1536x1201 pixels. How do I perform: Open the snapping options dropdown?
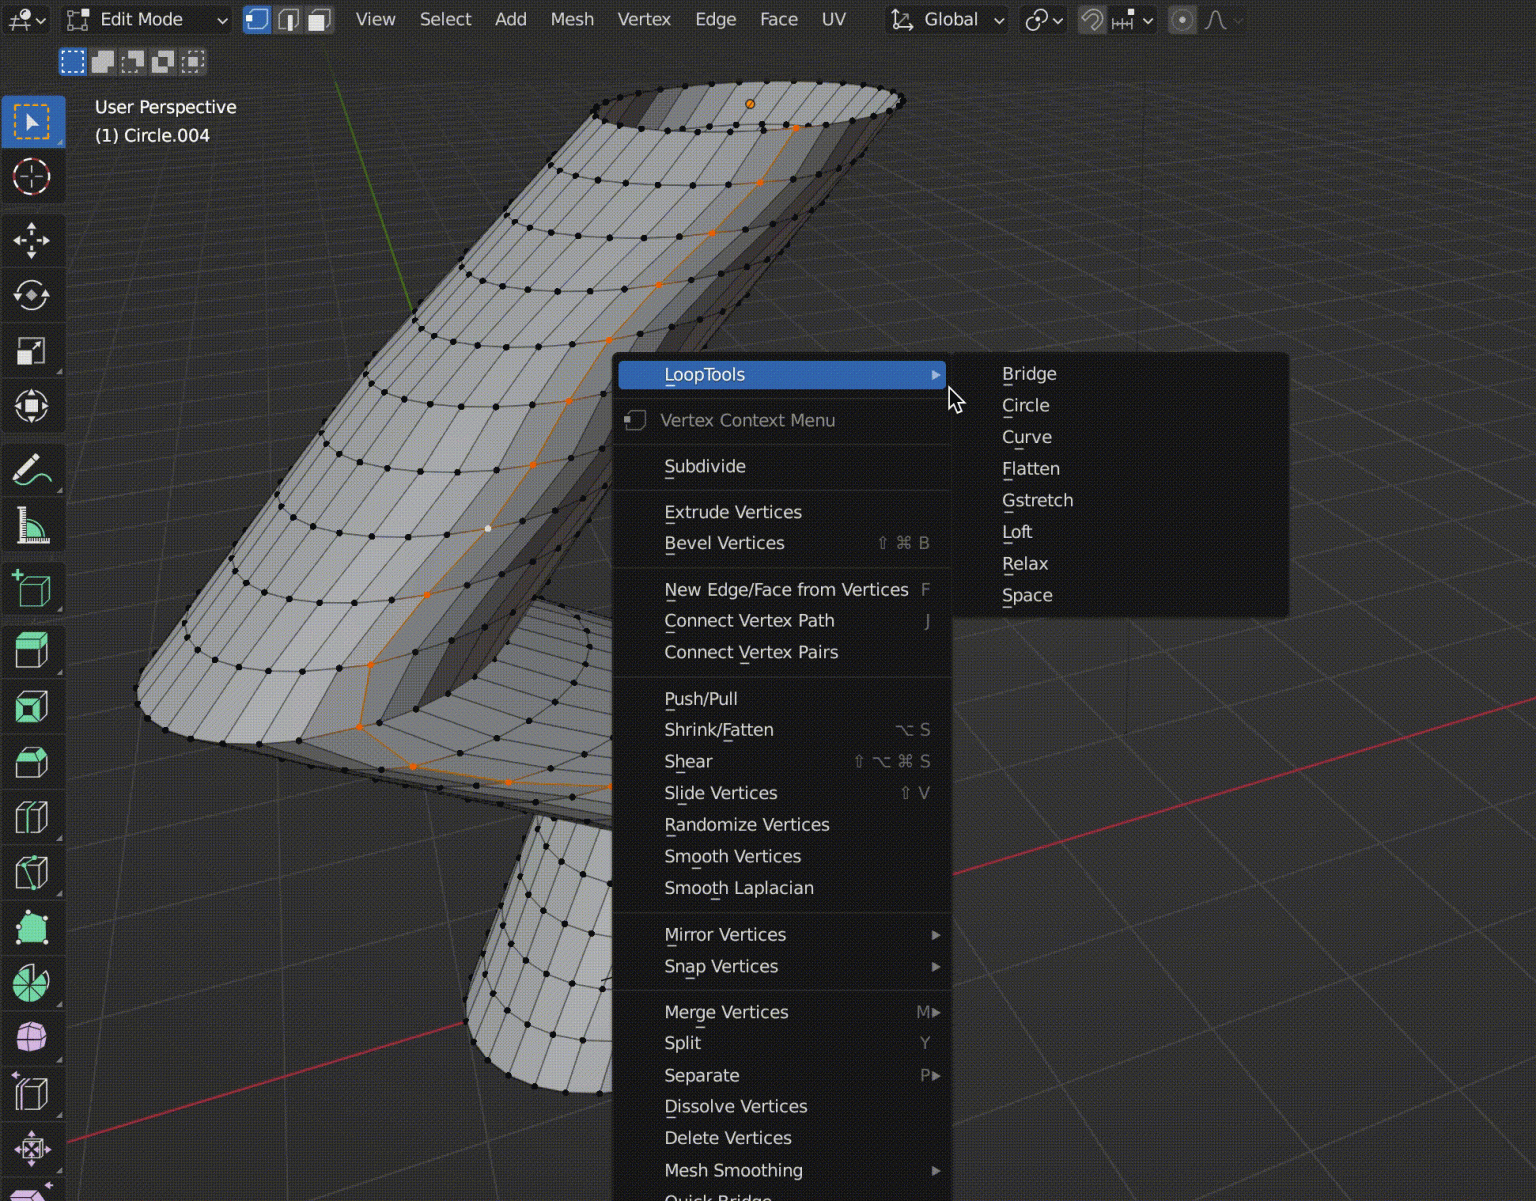1147,19
